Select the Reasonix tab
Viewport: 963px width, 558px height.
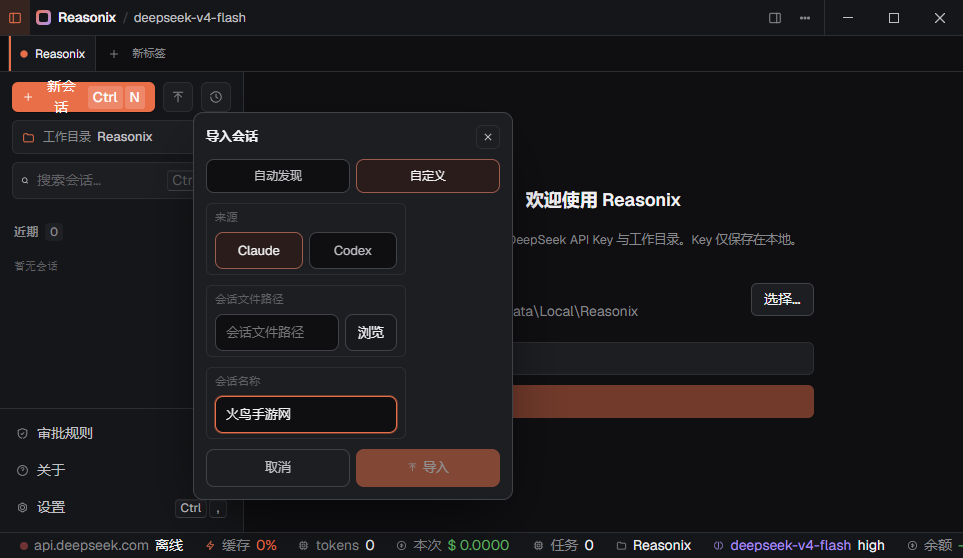pyautogui.click(x=53, y=54)
